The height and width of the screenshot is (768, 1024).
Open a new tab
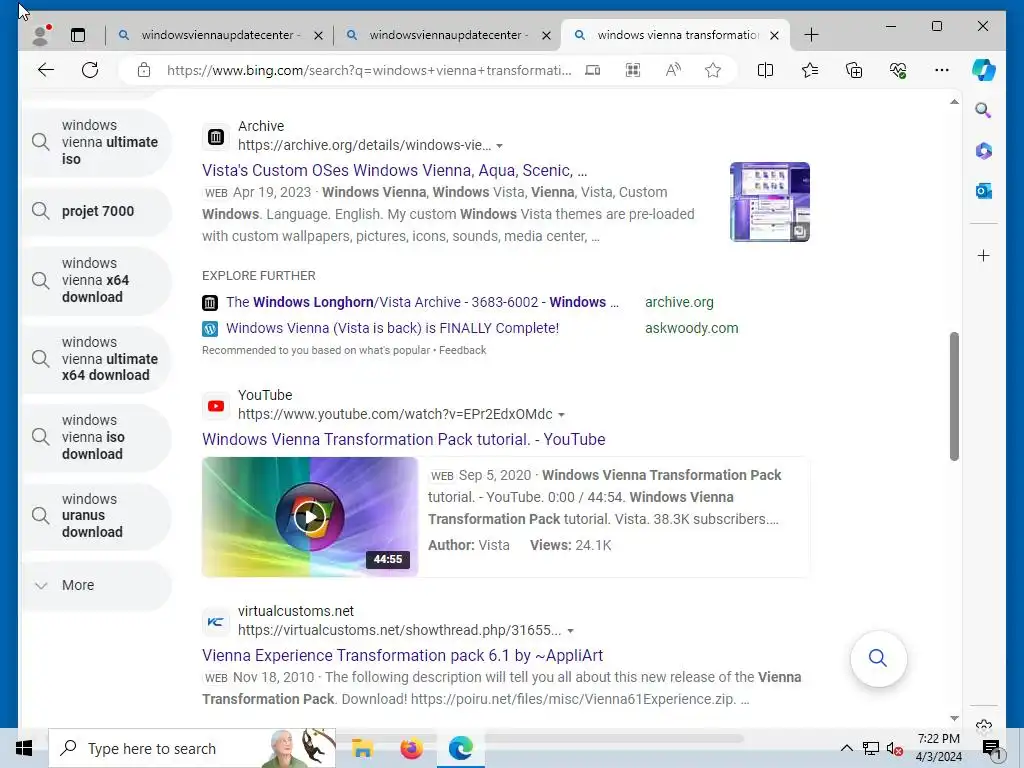pos(811,35)
